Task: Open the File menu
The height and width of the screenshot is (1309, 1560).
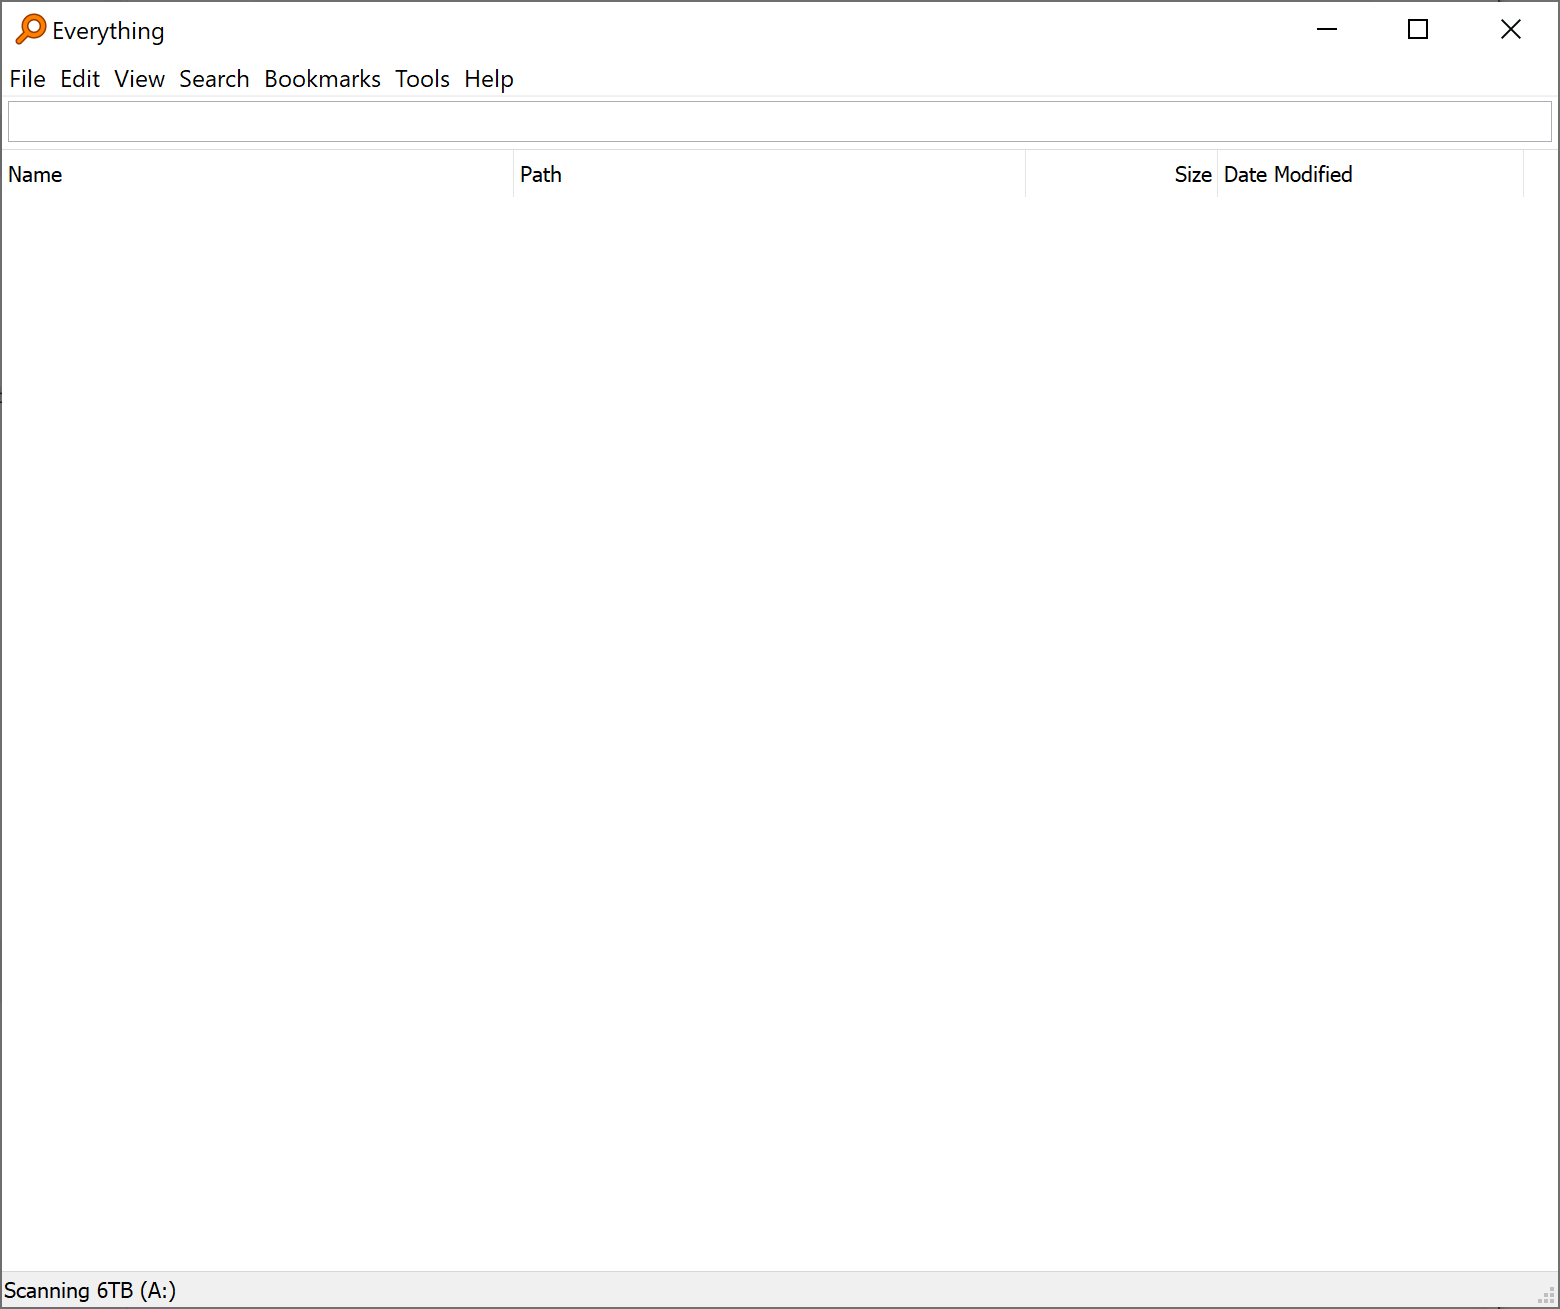Action: [28, 79]
